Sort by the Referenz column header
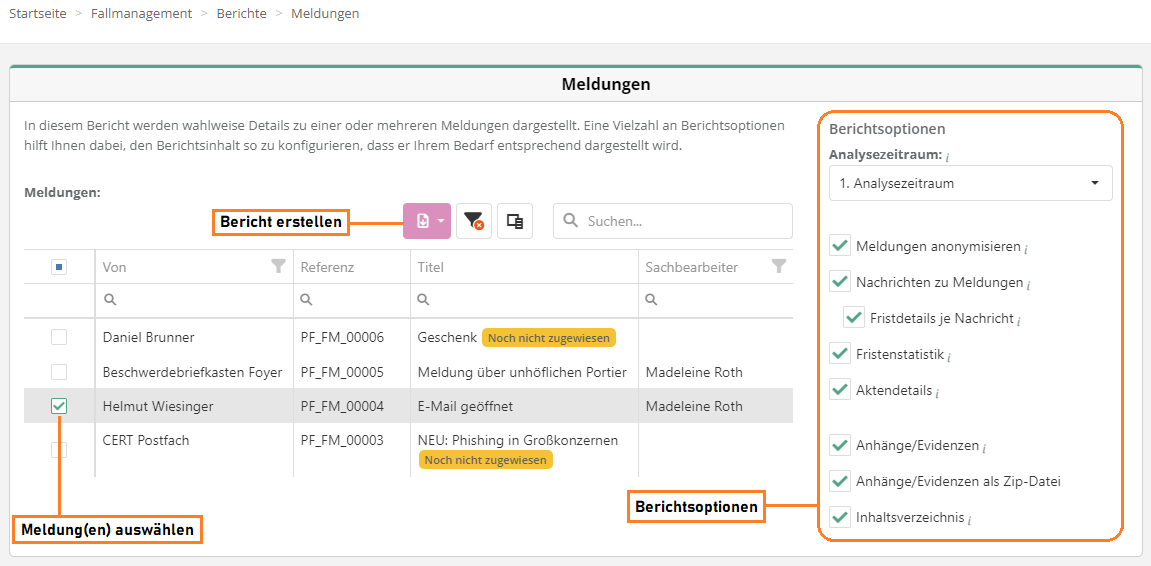 327,267
